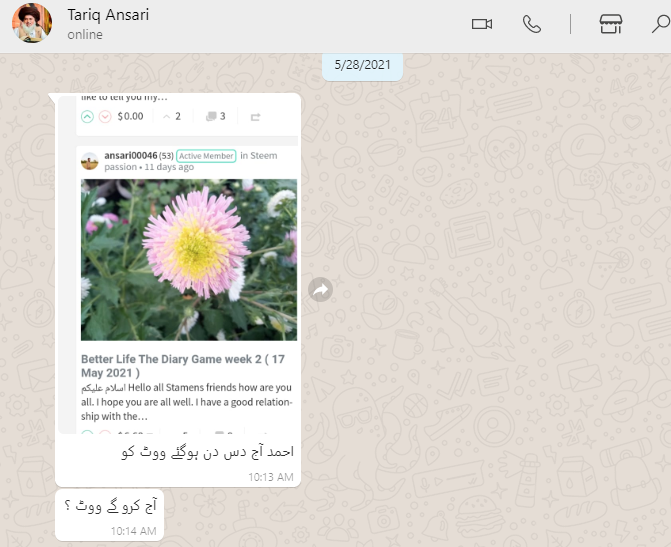The height and width of the screenshot is (547, 671).
Task: Click the green upvote arrow in screenshot
Action: coord(87,116)
